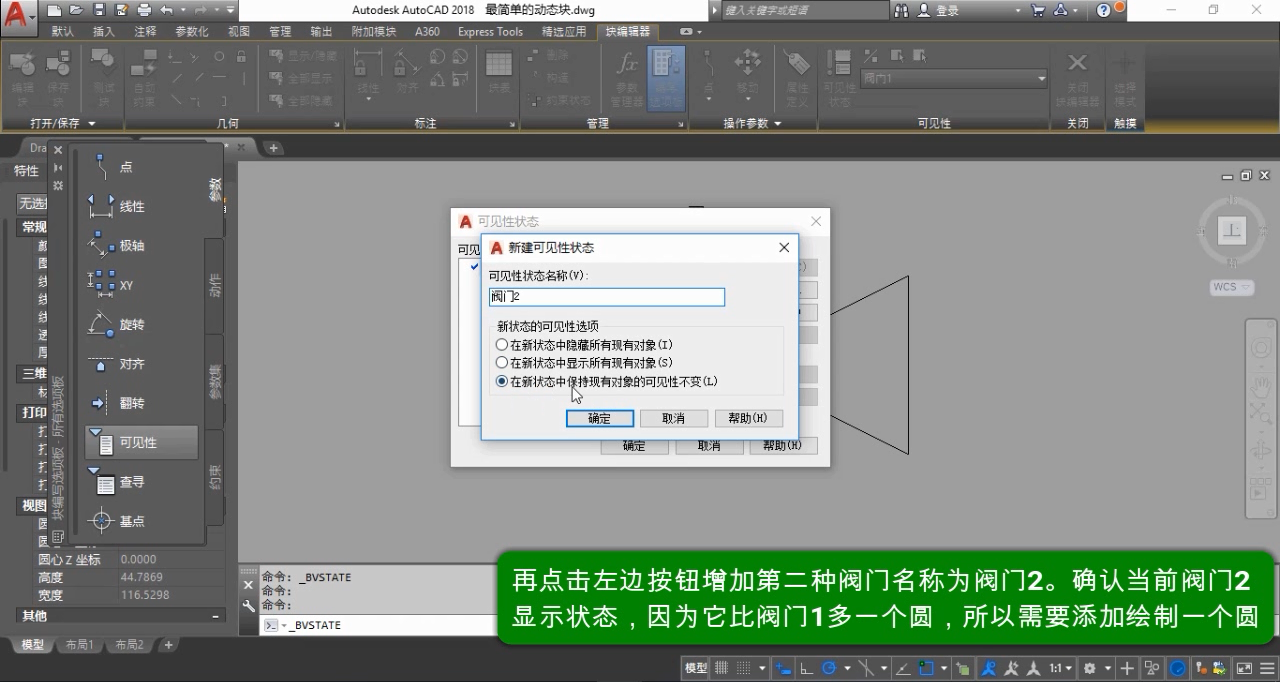Open the quick access toolbar customization dropdown arrow

click(x=231, y=10)
